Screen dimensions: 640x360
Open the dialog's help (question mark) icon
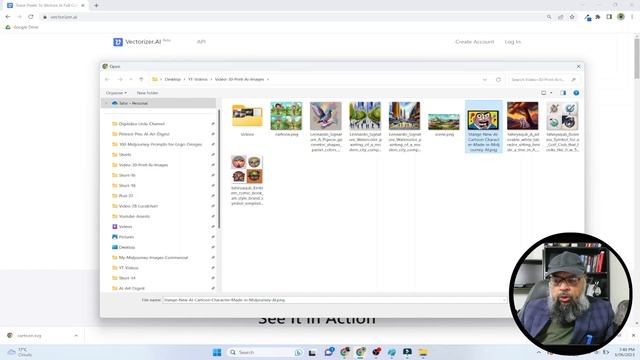pyautogui.click(x=576, y=93)
